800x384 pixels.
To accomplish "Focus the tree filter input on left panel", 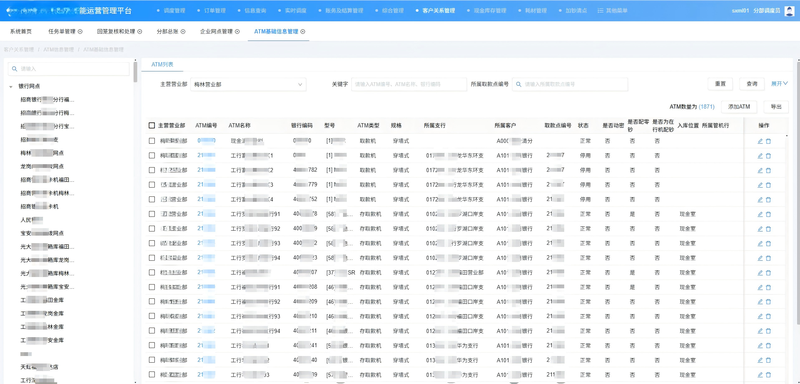I will point(68,68).
